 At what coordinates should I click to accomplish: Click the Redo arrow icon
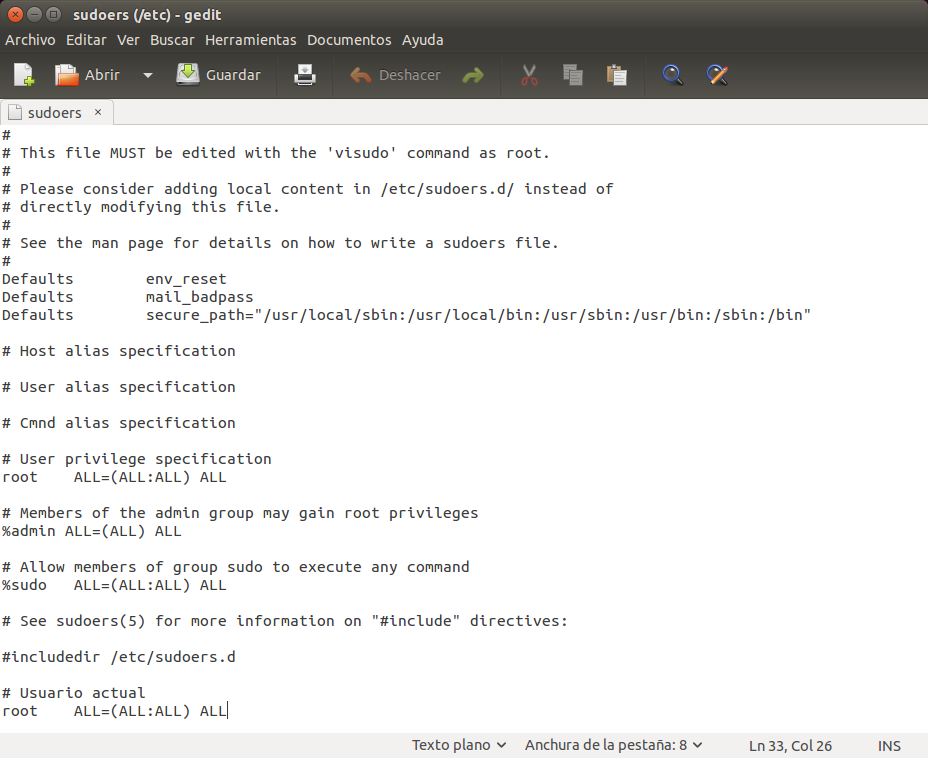[473, 75]
